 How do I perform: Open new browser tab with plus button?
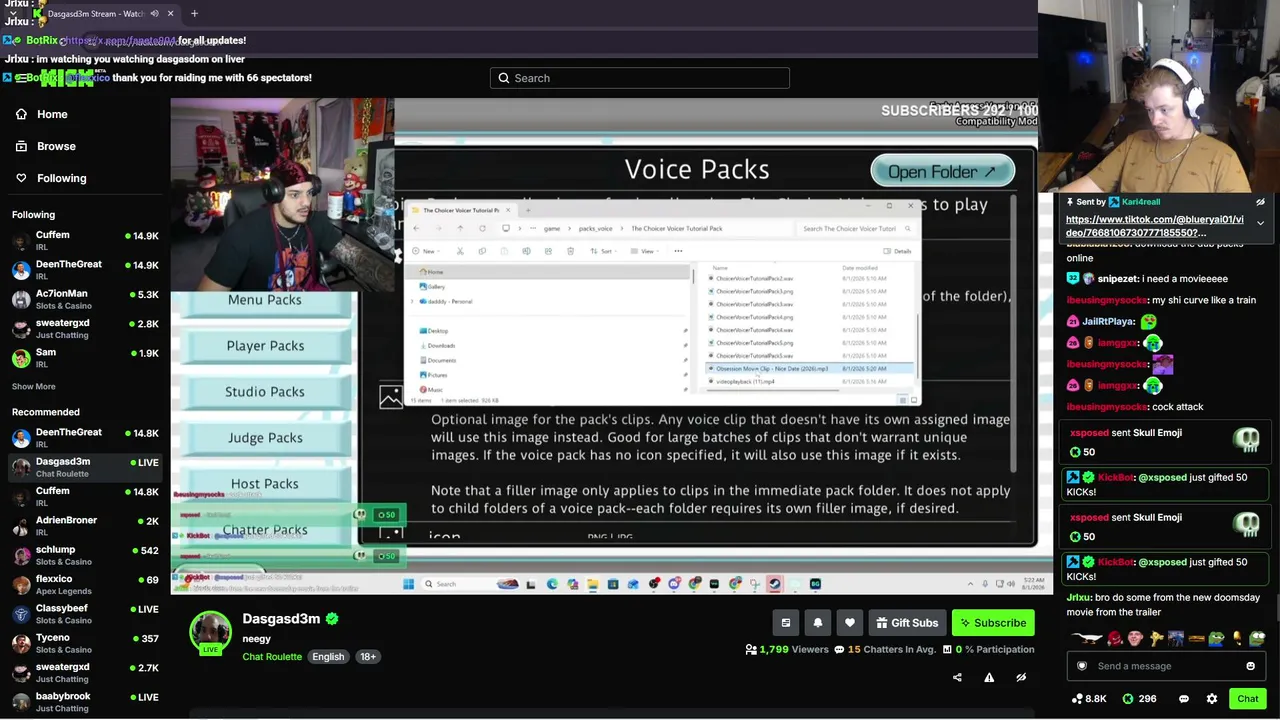tap(194, 14)
